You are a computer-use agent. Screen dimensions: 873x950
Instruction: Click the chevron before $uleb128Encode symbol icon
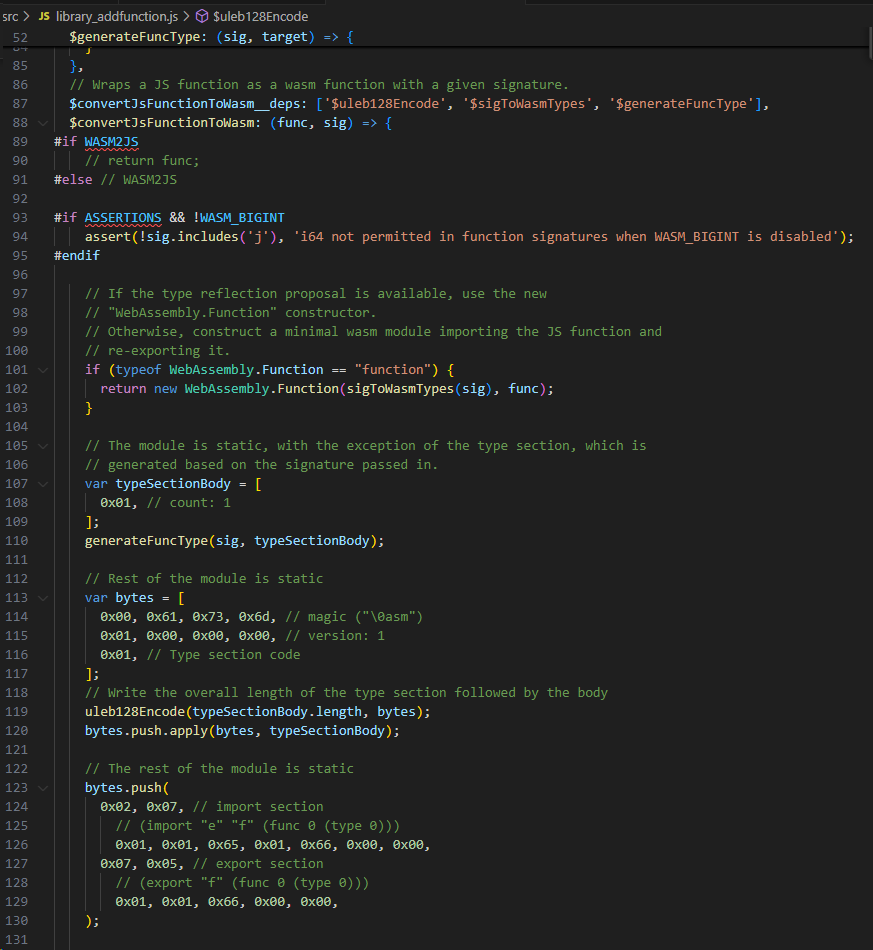pyautogui.click(x=187, y=16)
